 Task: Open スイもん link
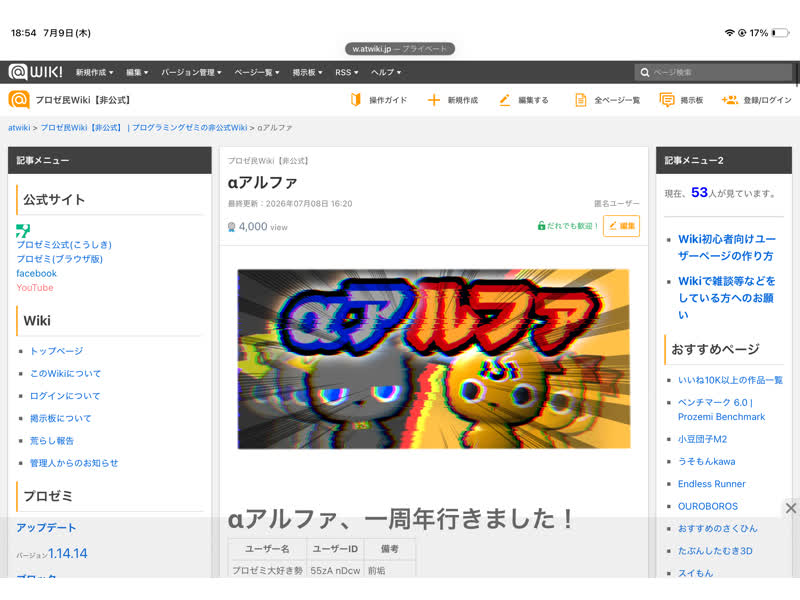[695, 573]
